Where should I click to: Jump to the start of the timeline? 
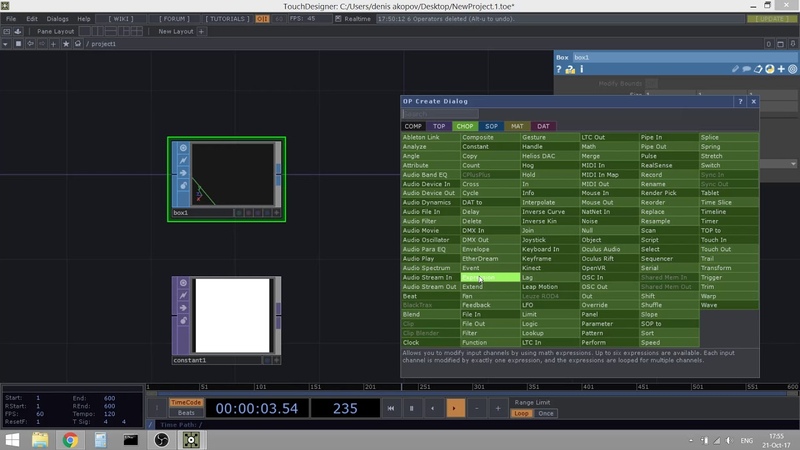click(390, 408)
